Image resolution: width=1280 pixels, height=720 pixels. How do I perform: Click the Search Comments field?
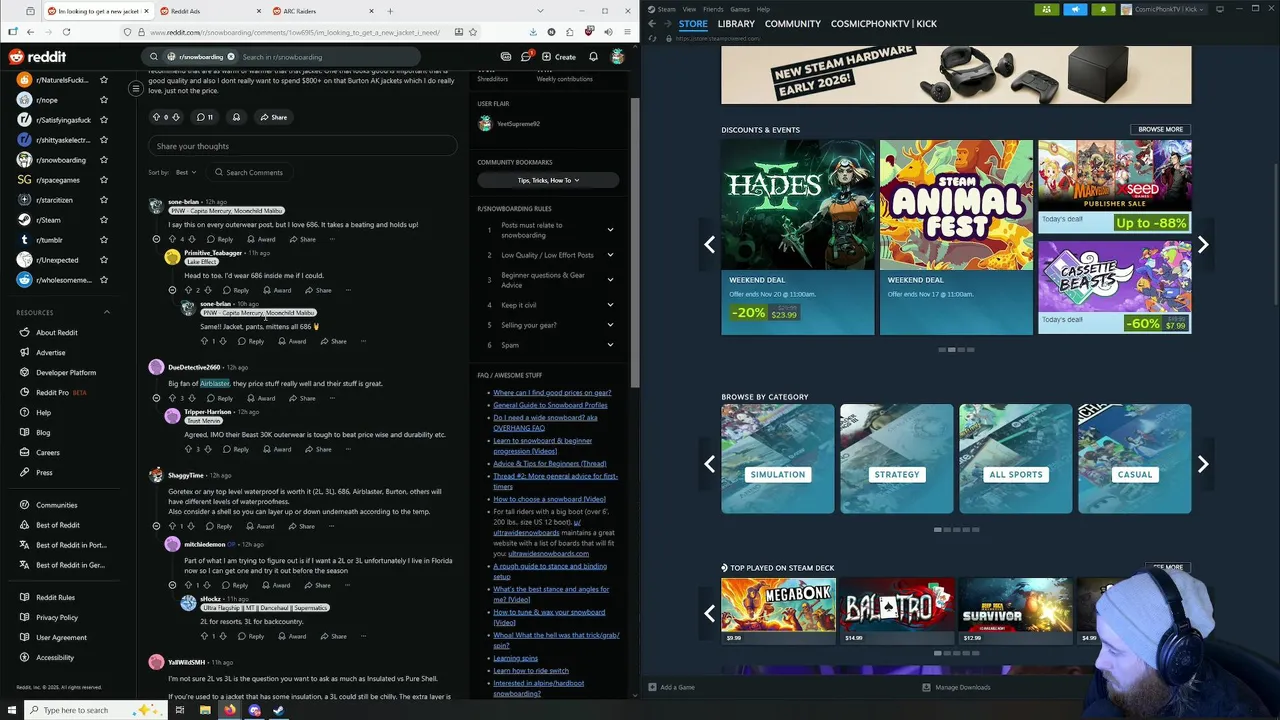coord(248,172)
